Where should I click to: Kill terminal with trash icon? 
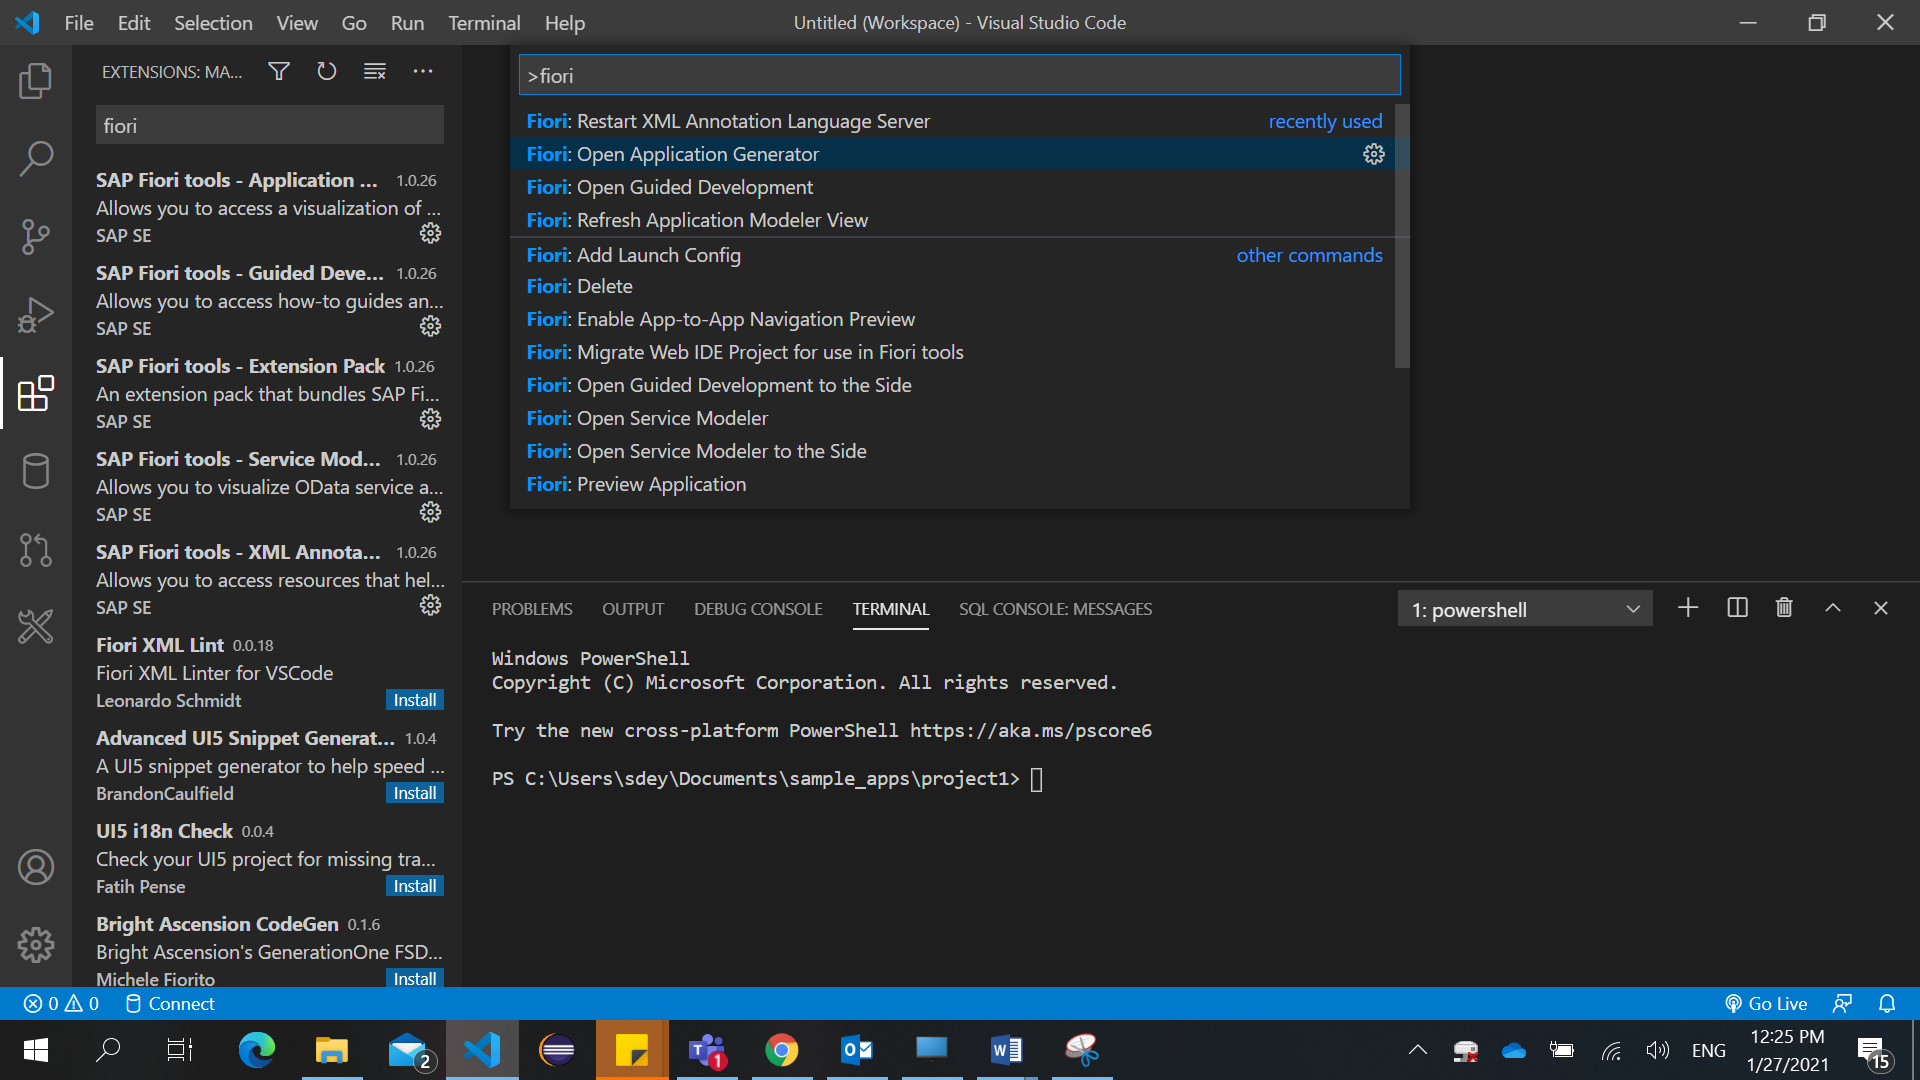[x=1784, y=608]
